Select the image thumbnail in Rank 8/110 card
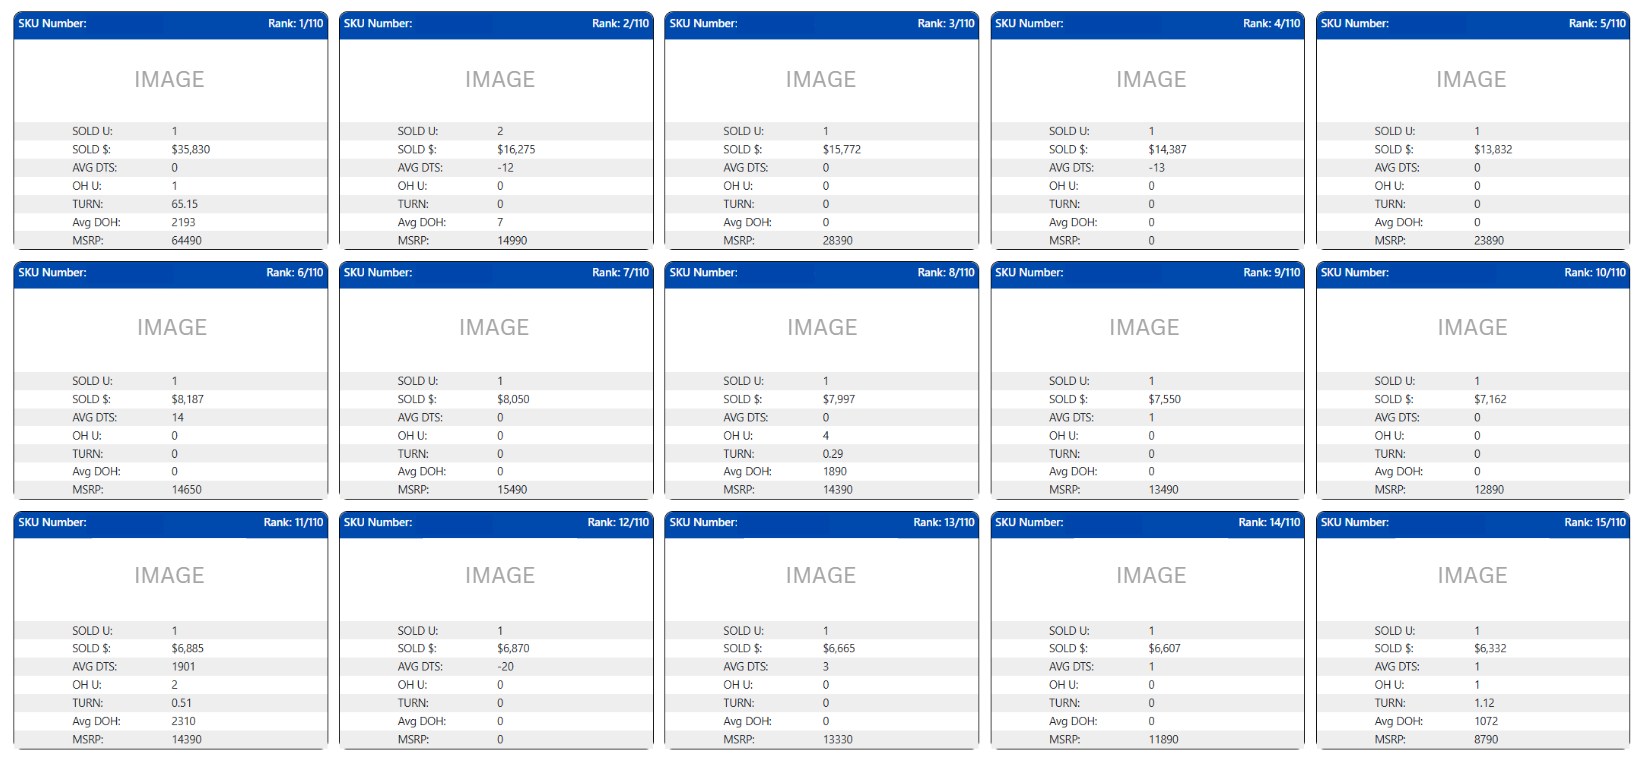 click(x=821, y=328)
